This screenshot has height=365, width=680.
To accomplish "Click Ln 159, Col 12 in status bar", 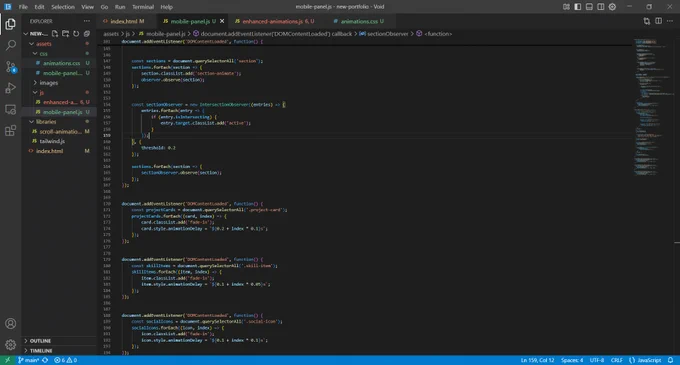I will coord(537,360).
